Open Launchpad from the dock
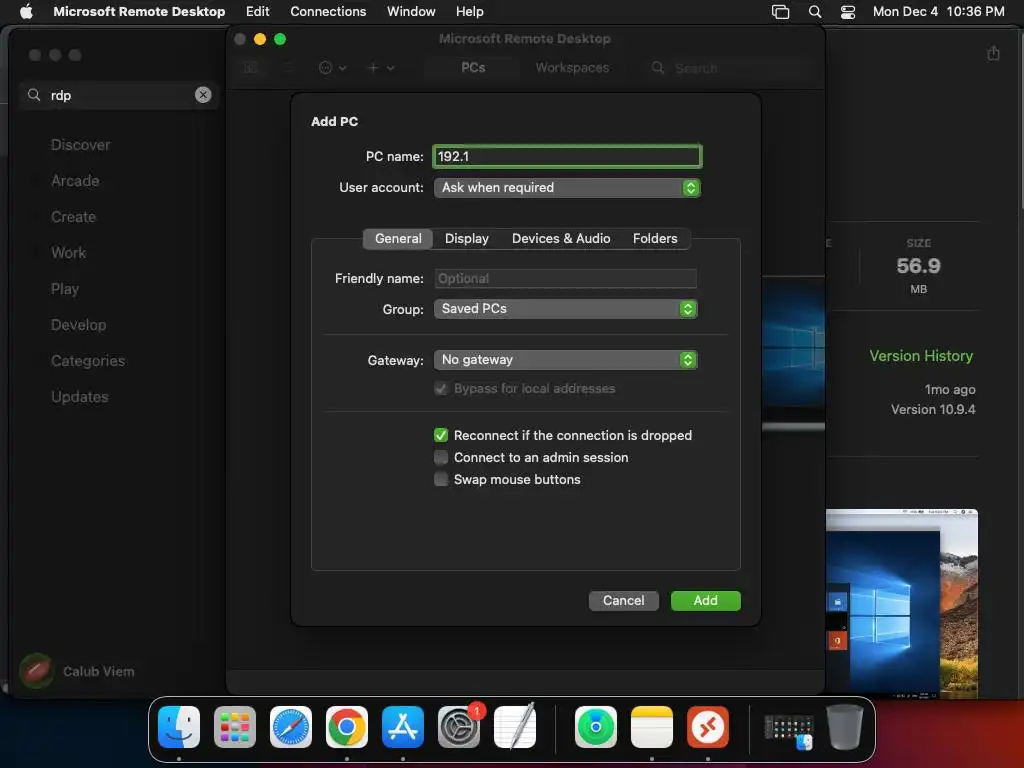This screenshot has height=768, width=1024. (x=235, y=726)
